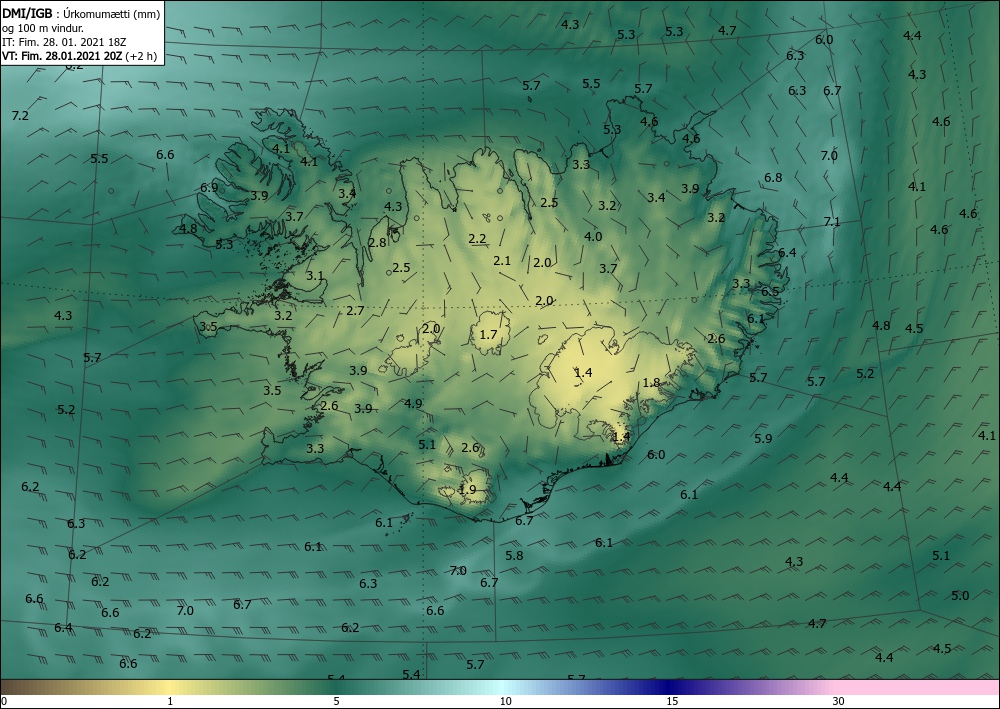Select the 'Úrkomumætti (mm)' label
Screen dimensions: 1000x709
click(x=112, y=13)
